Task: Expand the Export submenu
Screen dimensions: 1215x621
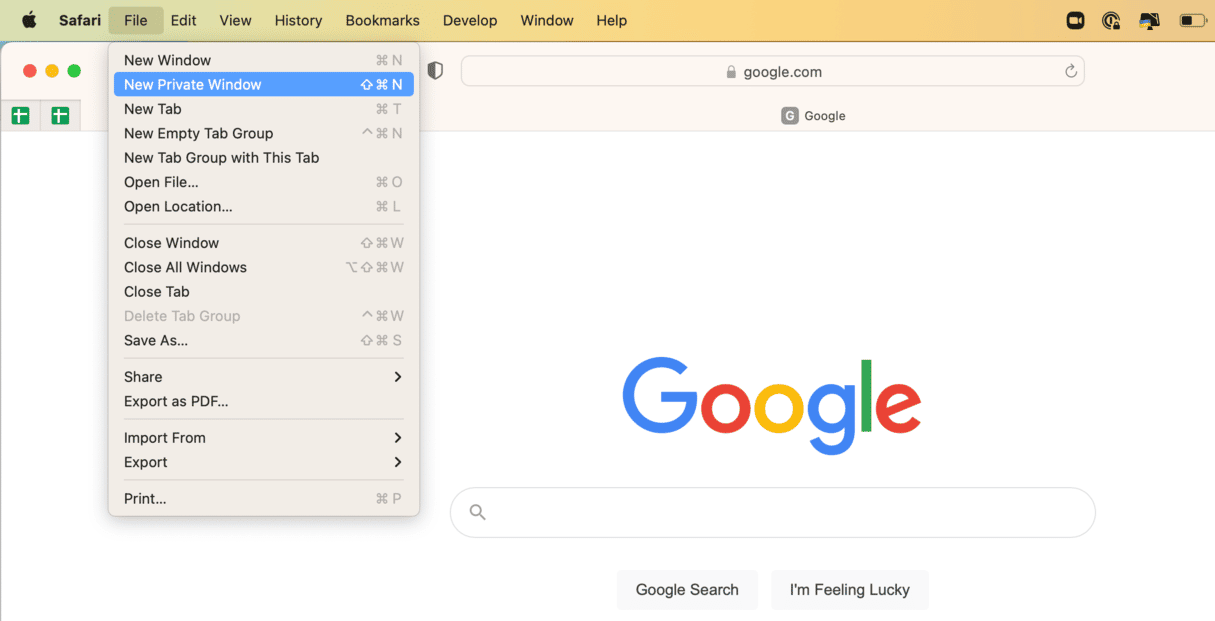Action: [264, 462]
